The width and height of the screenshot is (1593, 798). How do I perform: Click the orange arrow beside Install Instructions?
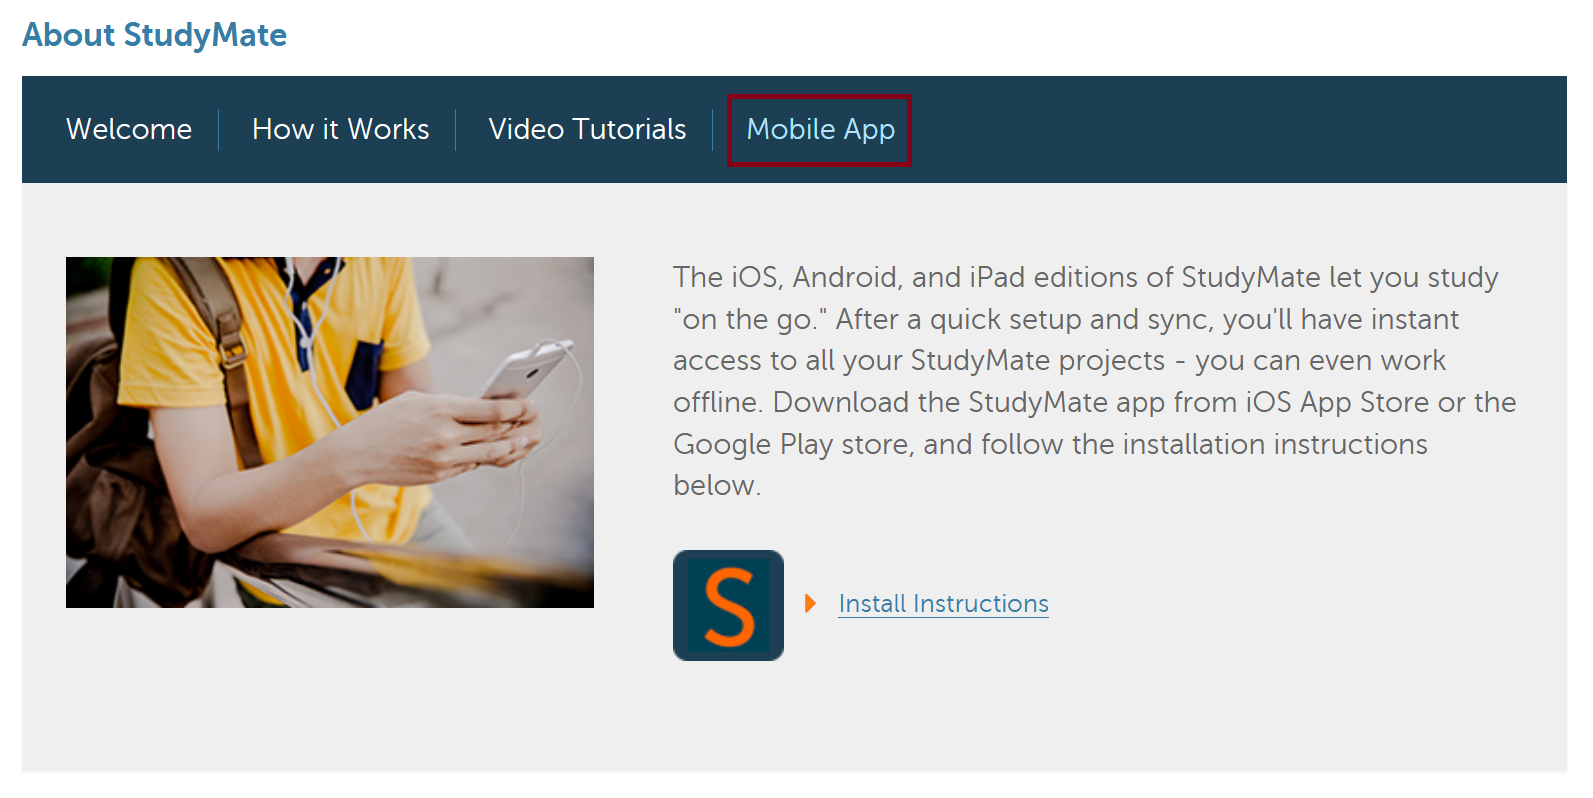point(811,603)
